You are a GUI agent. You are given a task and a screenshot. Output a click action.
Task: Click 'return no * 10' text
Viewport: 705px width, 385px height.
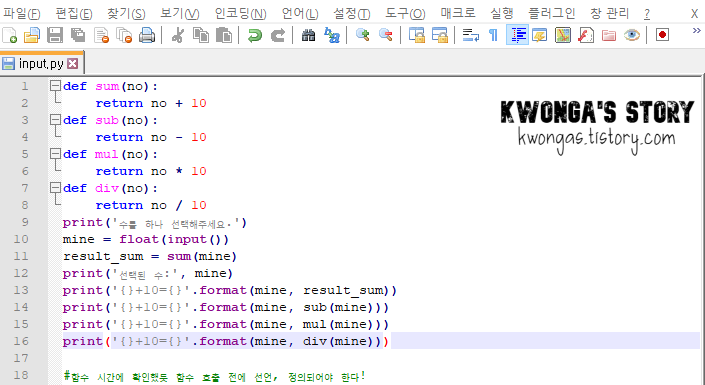click(151, 171)
